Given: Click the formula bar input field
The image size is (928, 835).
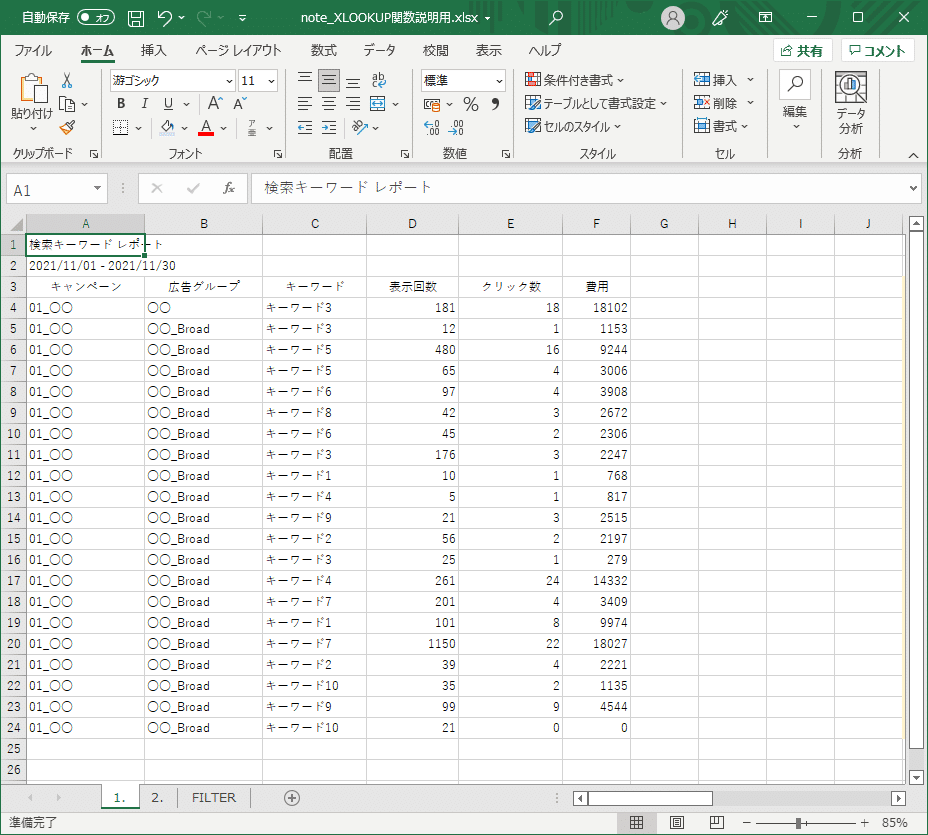Looking at the screenshot, I should [580, 188].
